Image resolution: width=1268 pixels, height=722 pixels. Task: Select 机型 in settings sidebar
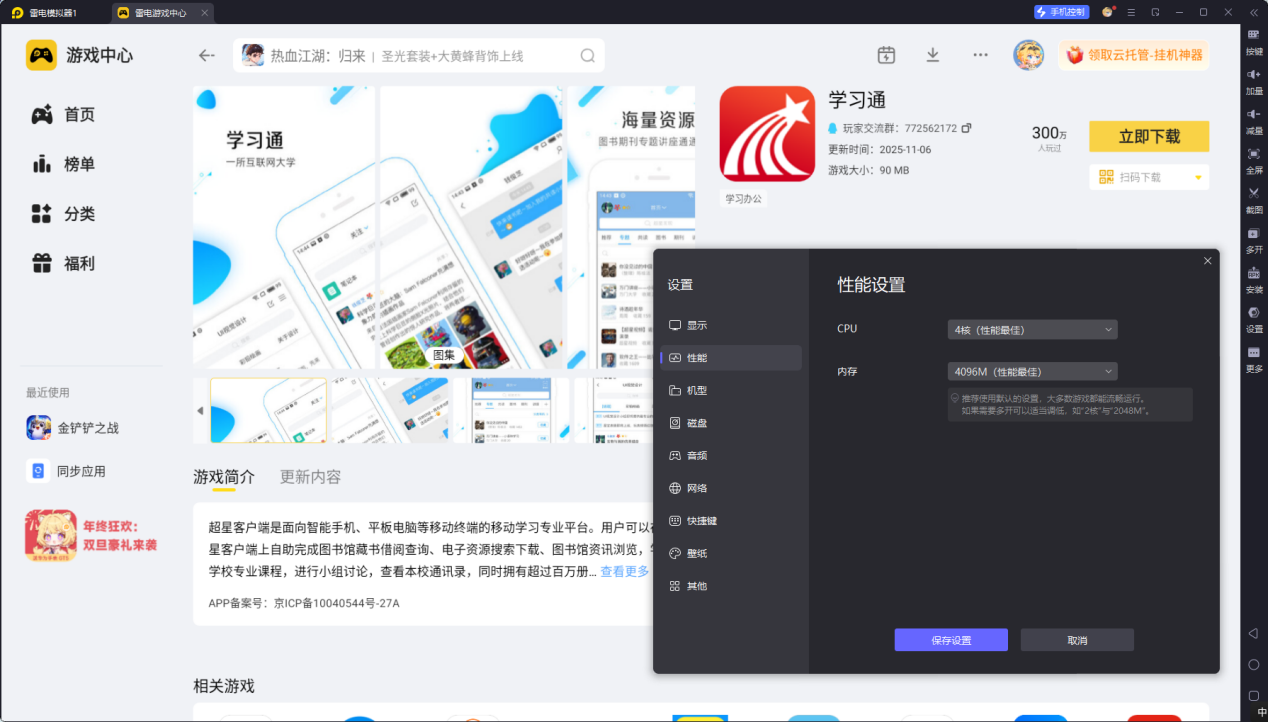[x=731, y=390]
